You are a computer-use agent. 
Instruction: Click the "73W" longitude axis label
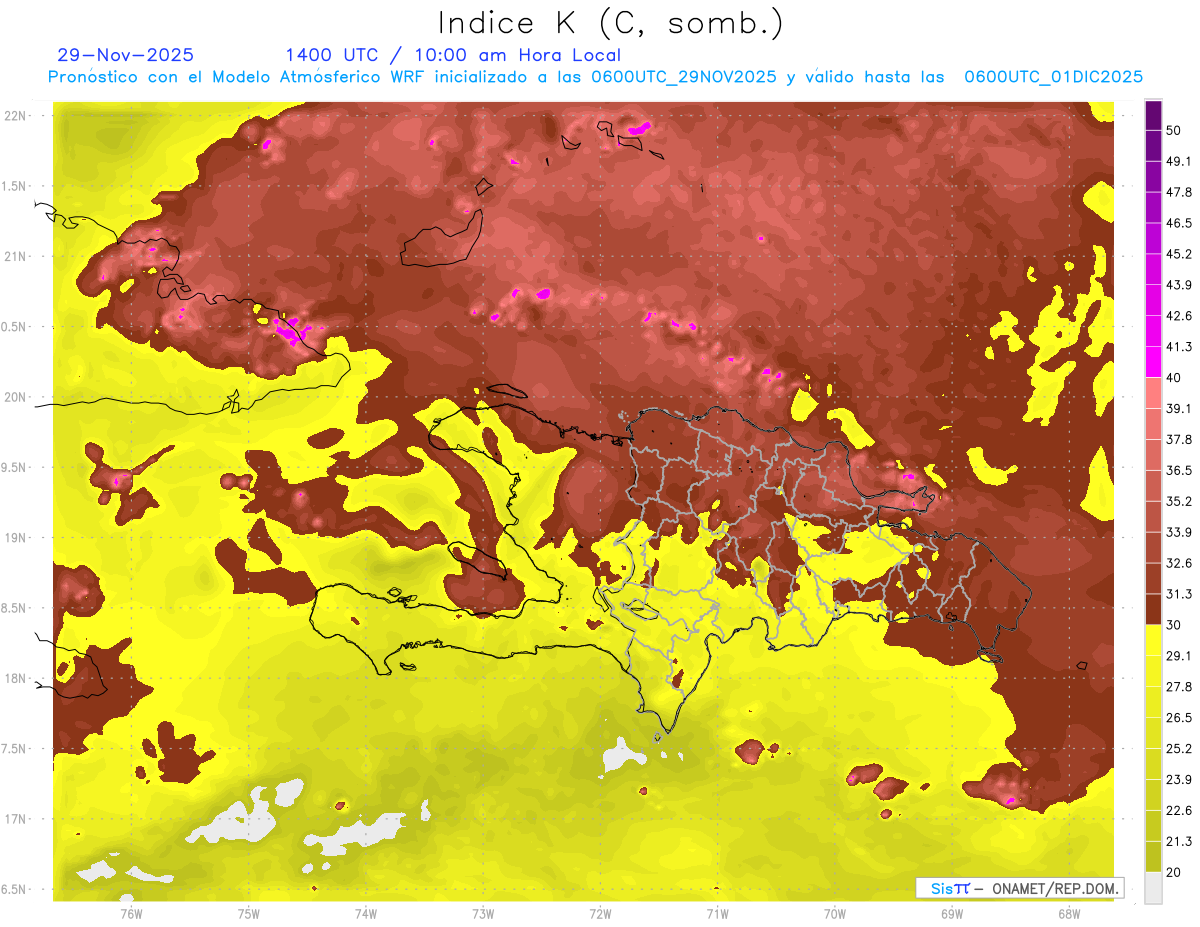483,913
